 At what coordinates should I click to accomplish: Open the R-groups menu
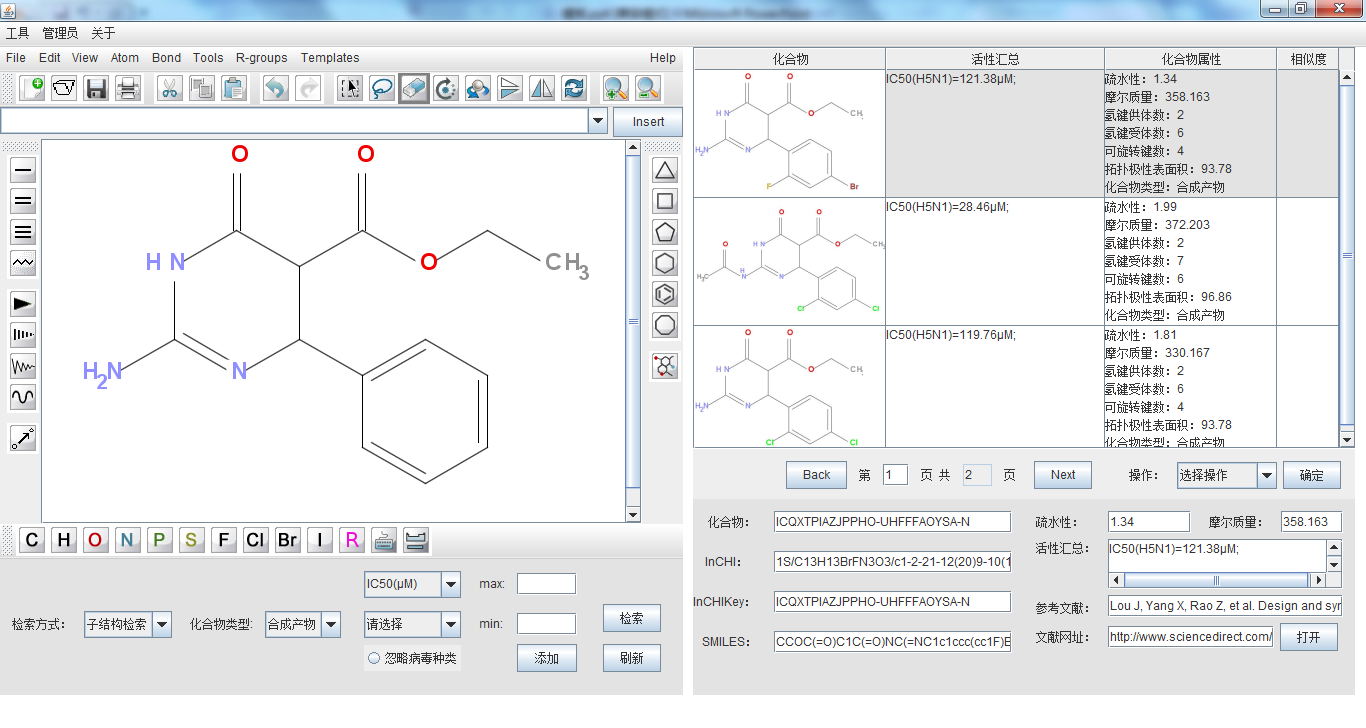pyautogui.click(x=262, y=58)
